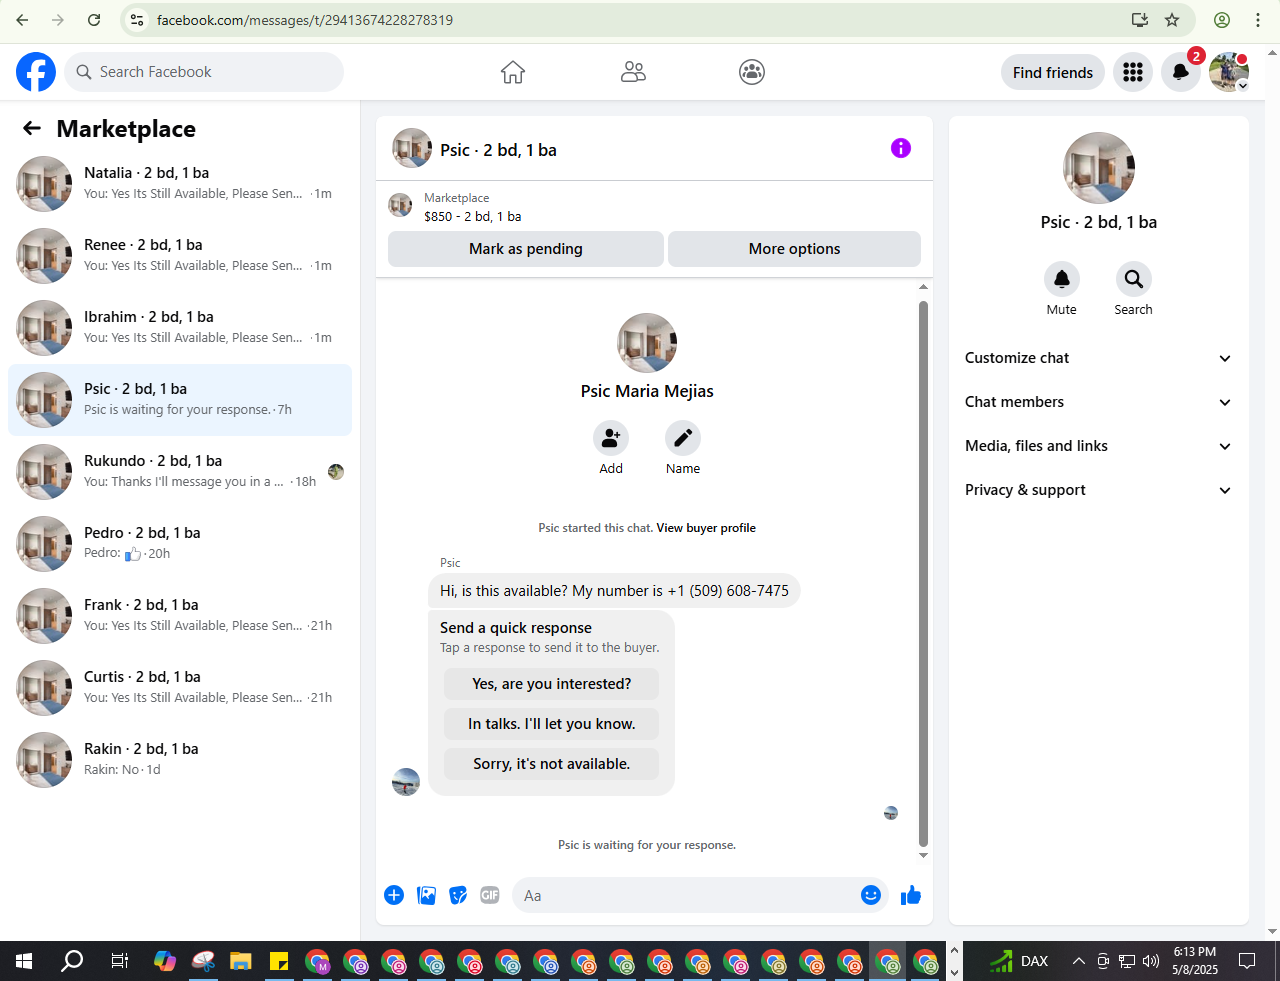1280x981 pixels.
Task: Open Rakin conversation
Action: (x=180, y=760)
